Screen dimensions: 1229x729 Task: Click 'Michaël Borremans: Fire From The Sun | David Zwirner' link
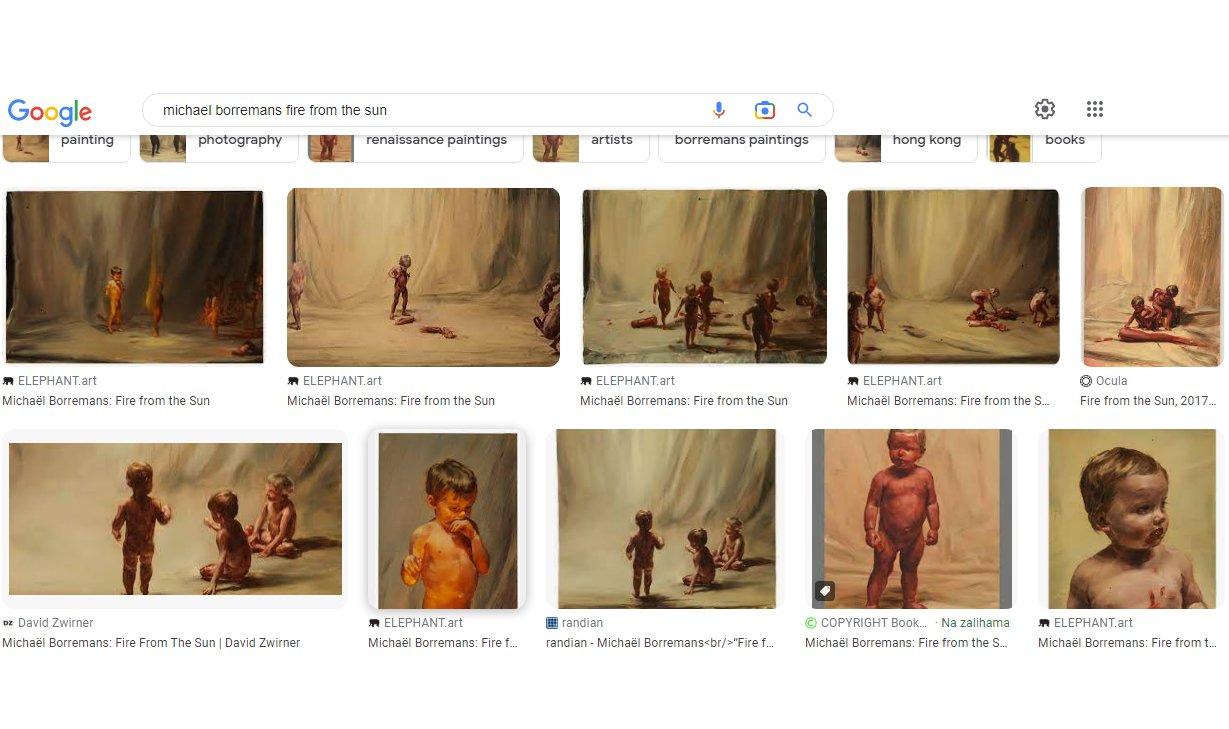[151, 643]
